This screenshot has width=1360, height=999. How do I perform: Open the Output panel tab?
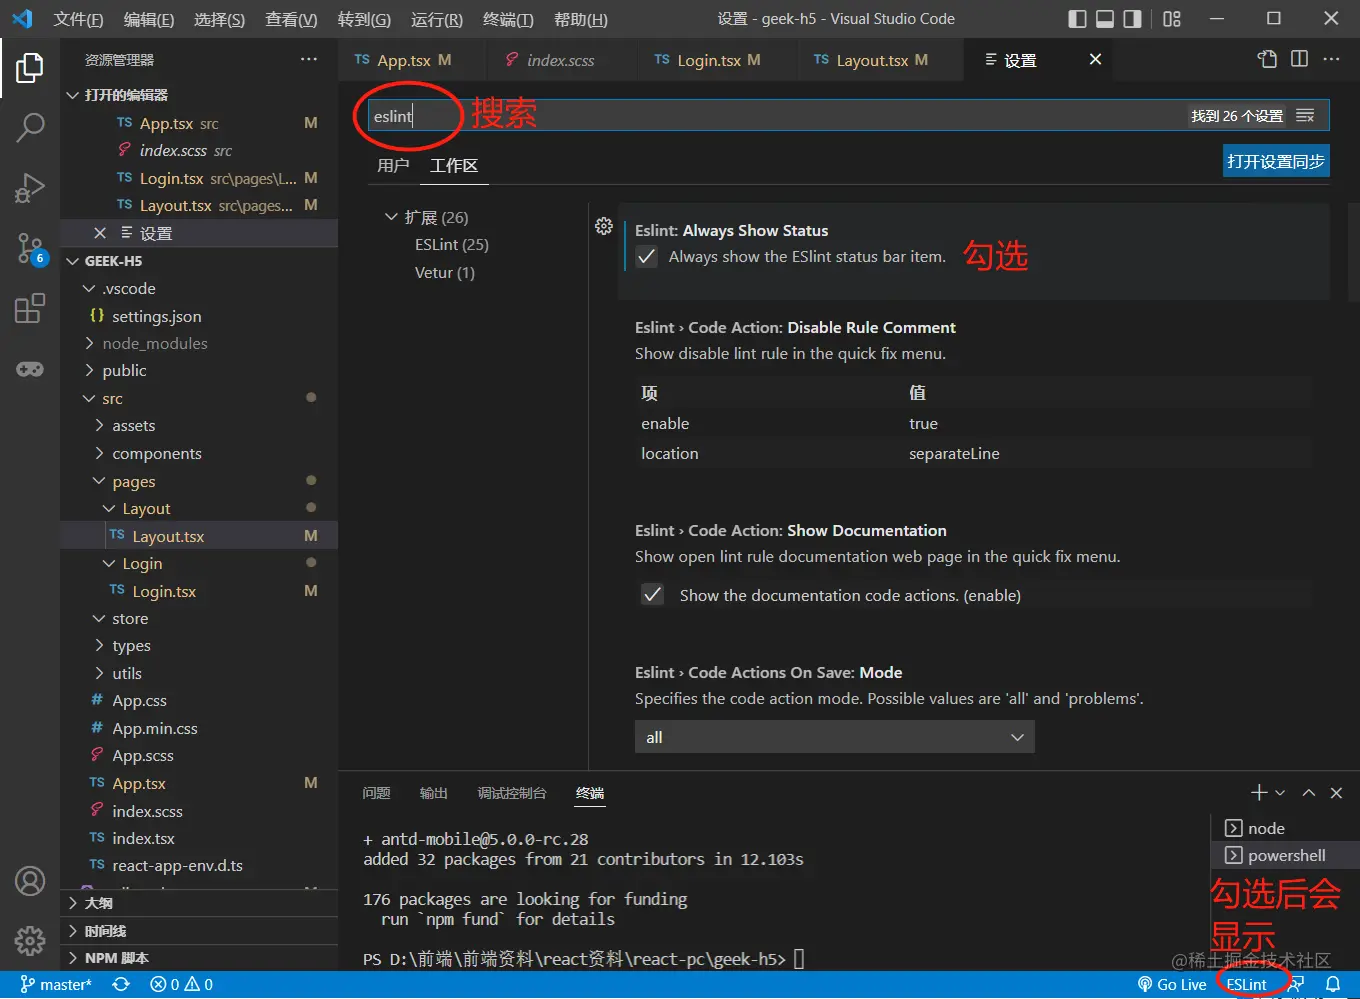[x=434, y=793]
